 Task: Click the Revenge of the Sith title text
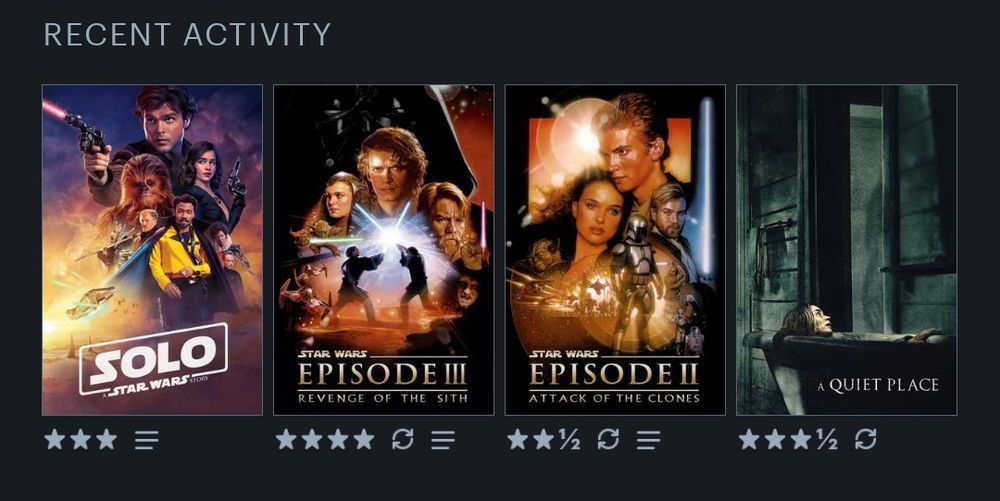(x=383, y=398)
